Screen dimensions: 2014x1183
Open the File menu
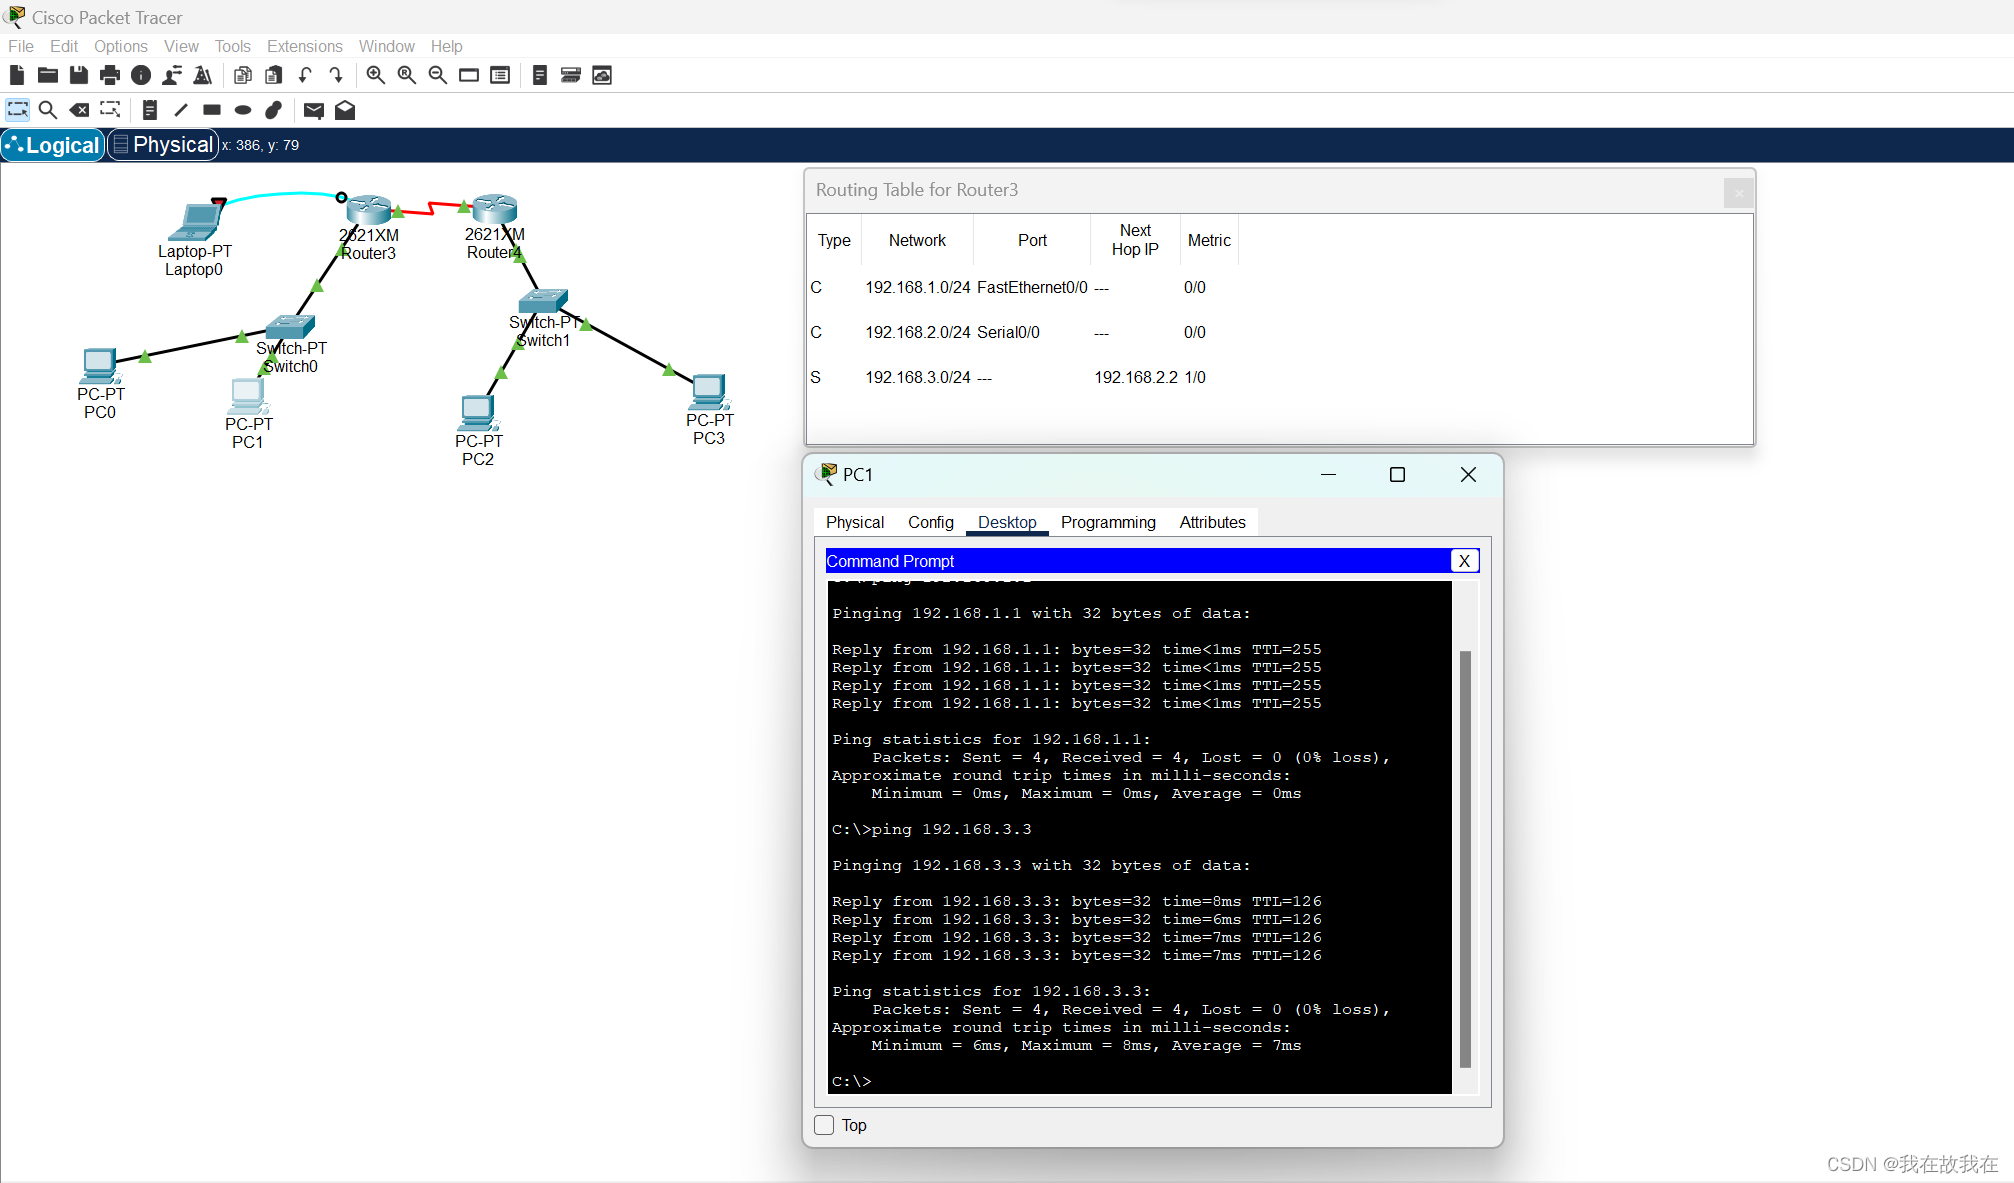click(x=21, y=46)
